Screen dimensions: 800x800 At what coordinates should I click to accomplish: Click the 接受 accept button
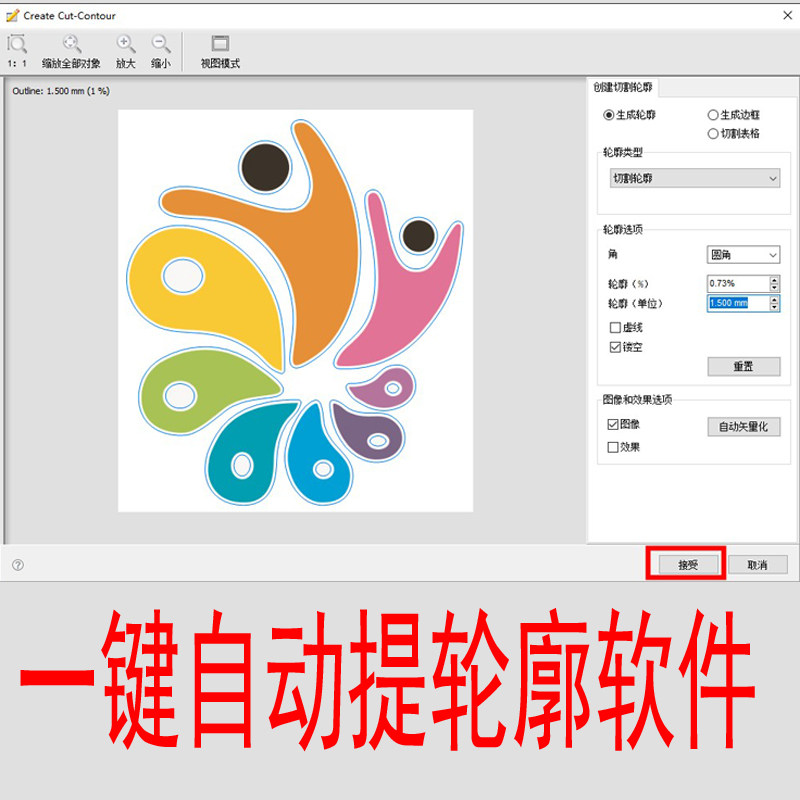click(688, 565)
